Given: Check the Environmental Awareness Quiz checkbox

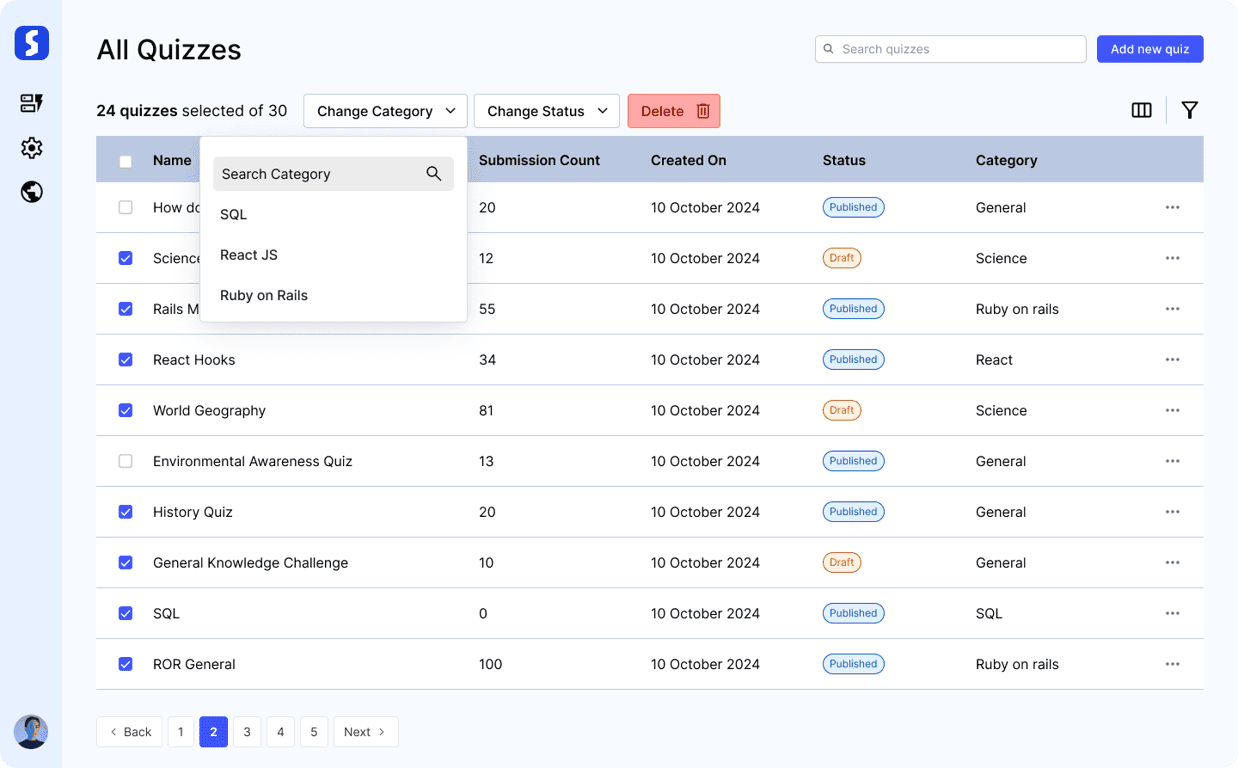Looking at the screenshot, I should 125,461.
